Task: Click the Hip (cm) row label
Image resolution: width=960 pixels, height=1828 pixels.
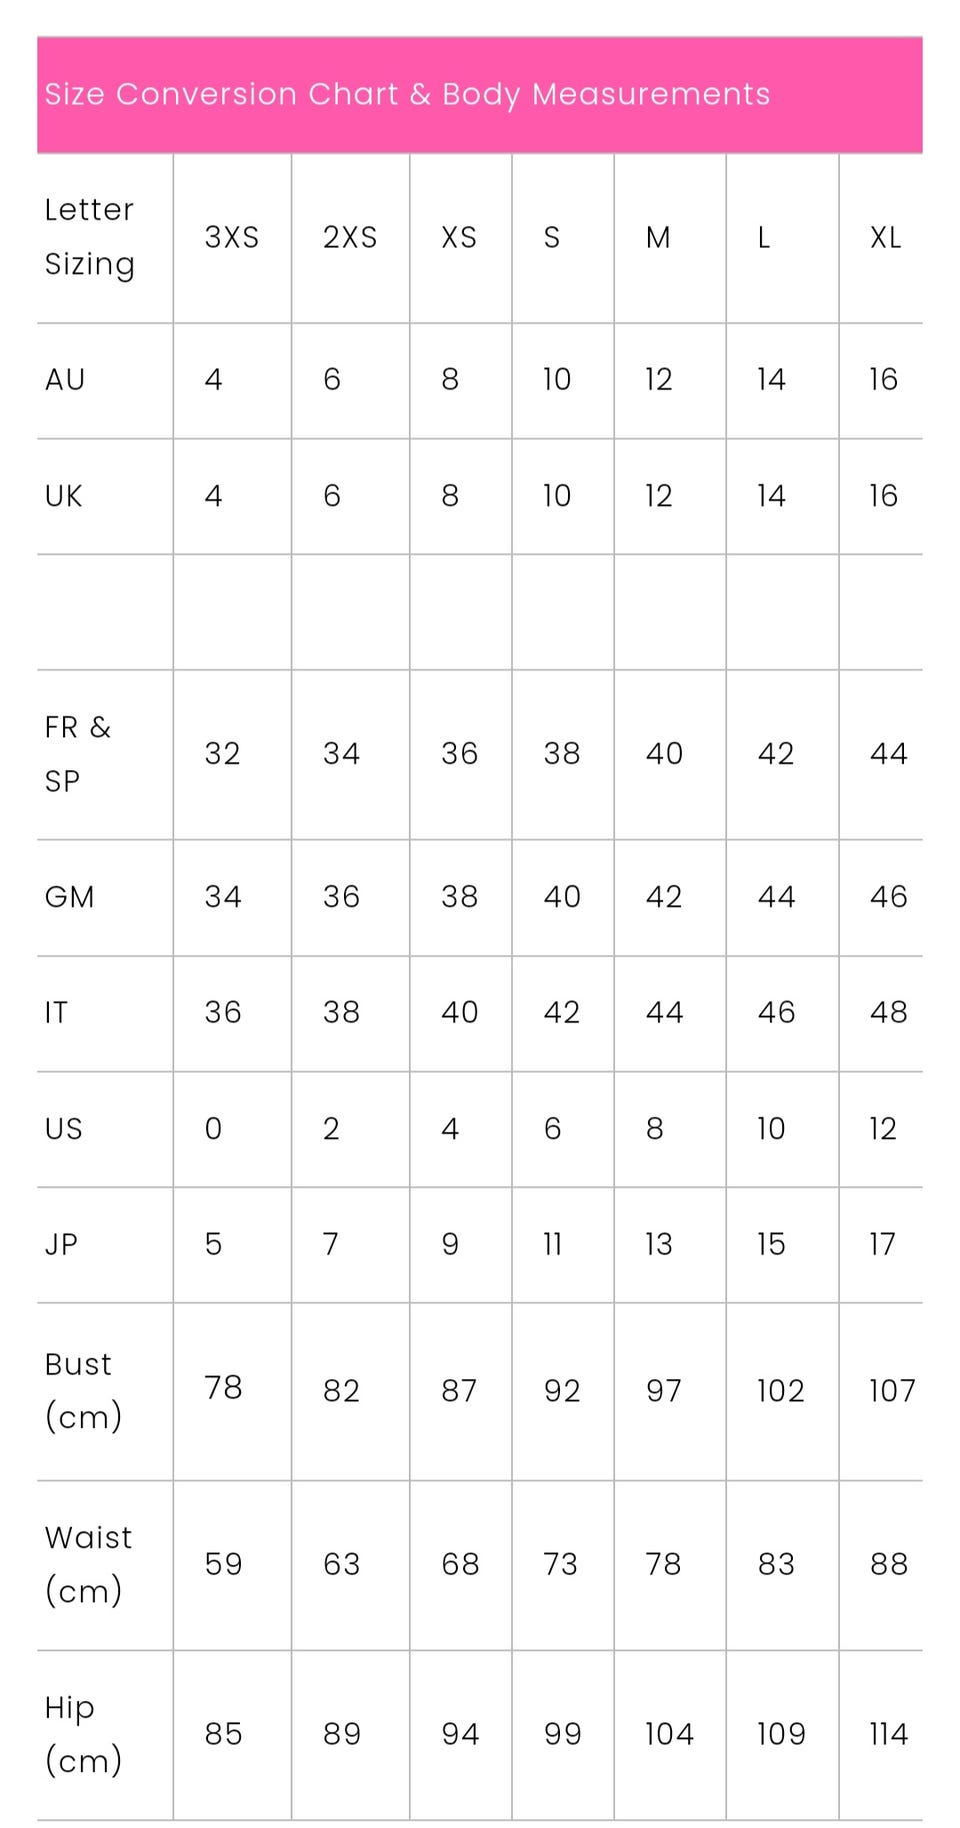Action: (x=83, y=1734)
